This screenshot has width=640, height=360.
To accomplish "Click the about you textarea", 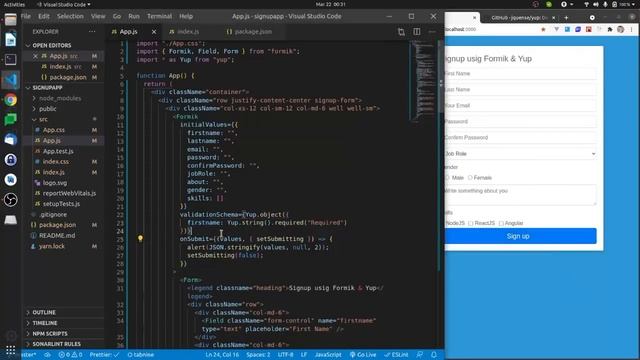I will tap(520, 195).
